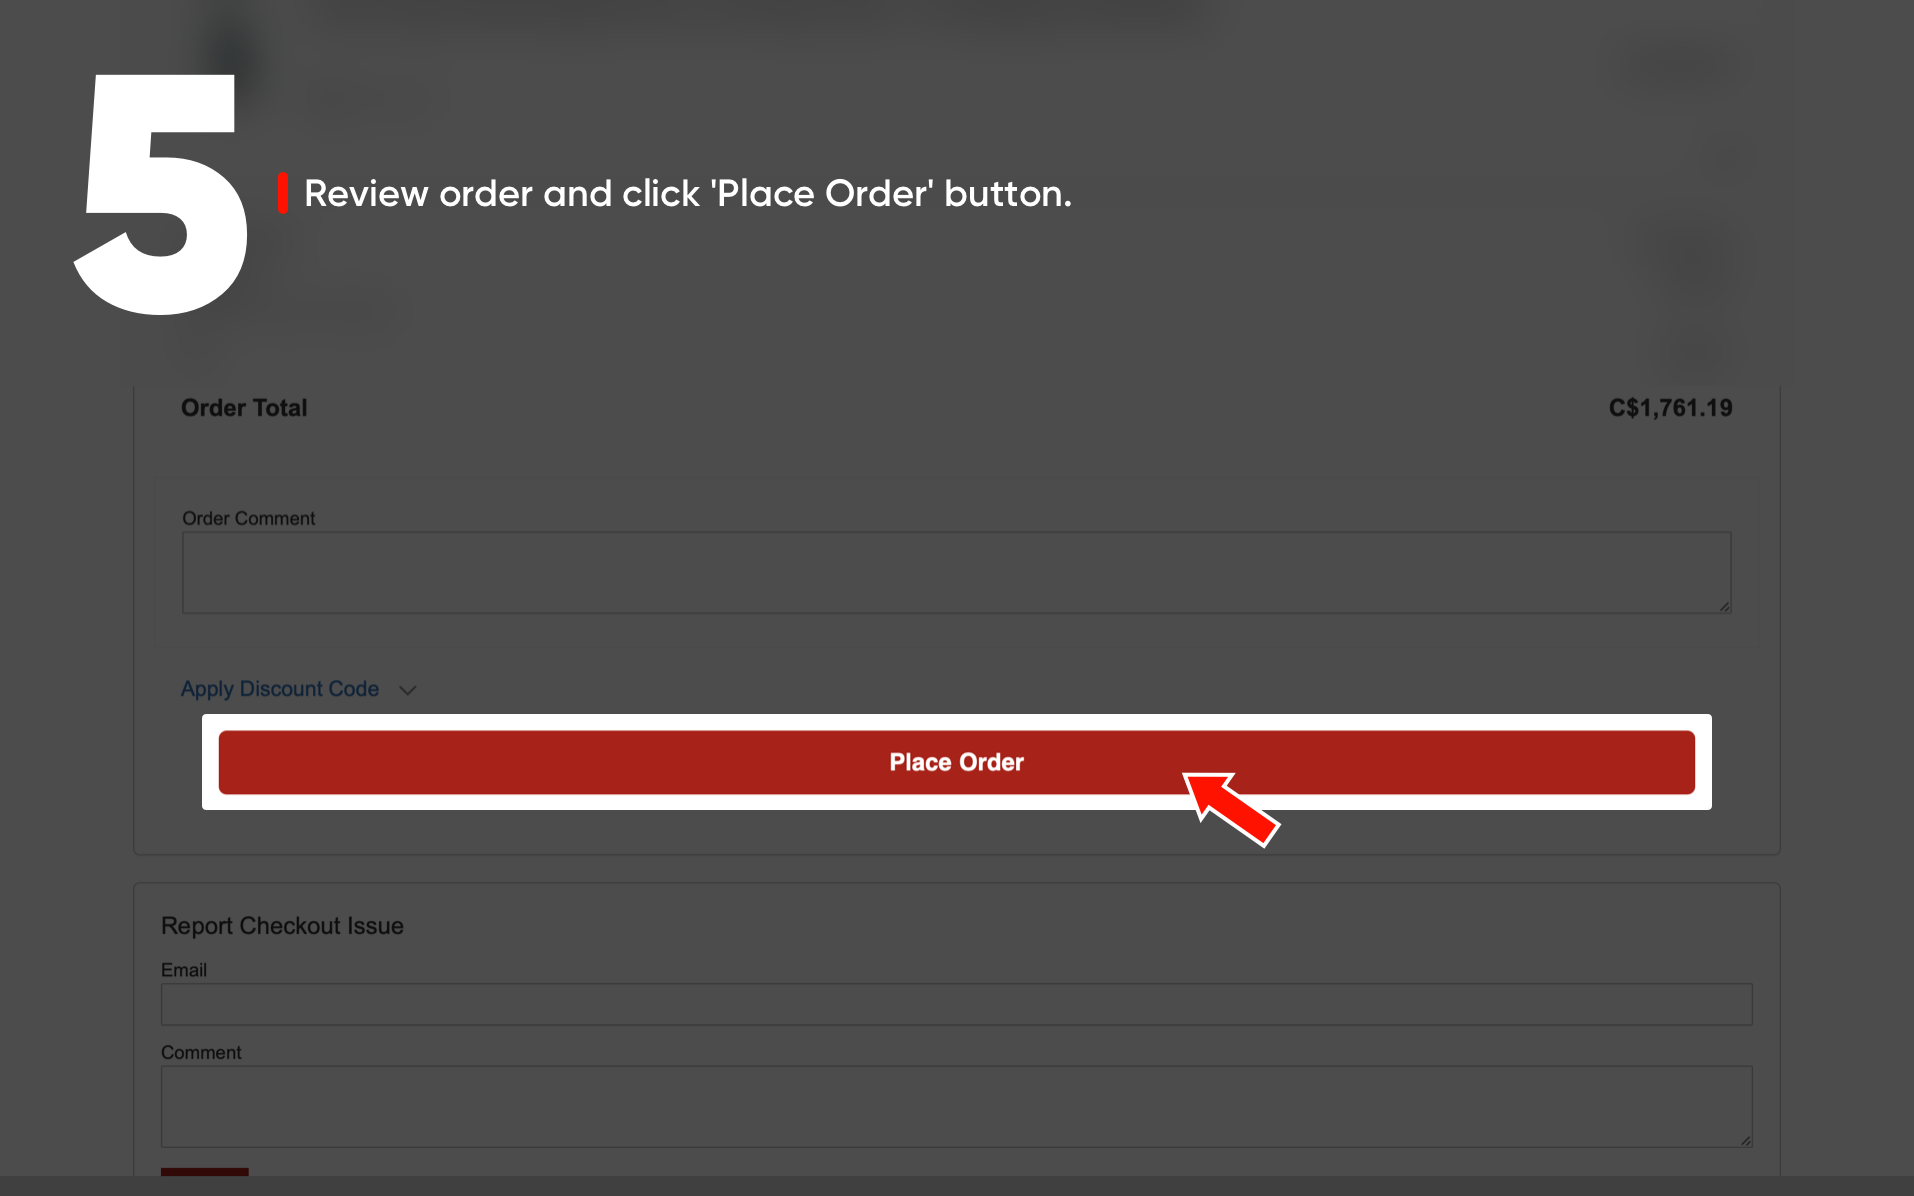Click the Email field under Report Checkout Issue

tap(955, 1004)
